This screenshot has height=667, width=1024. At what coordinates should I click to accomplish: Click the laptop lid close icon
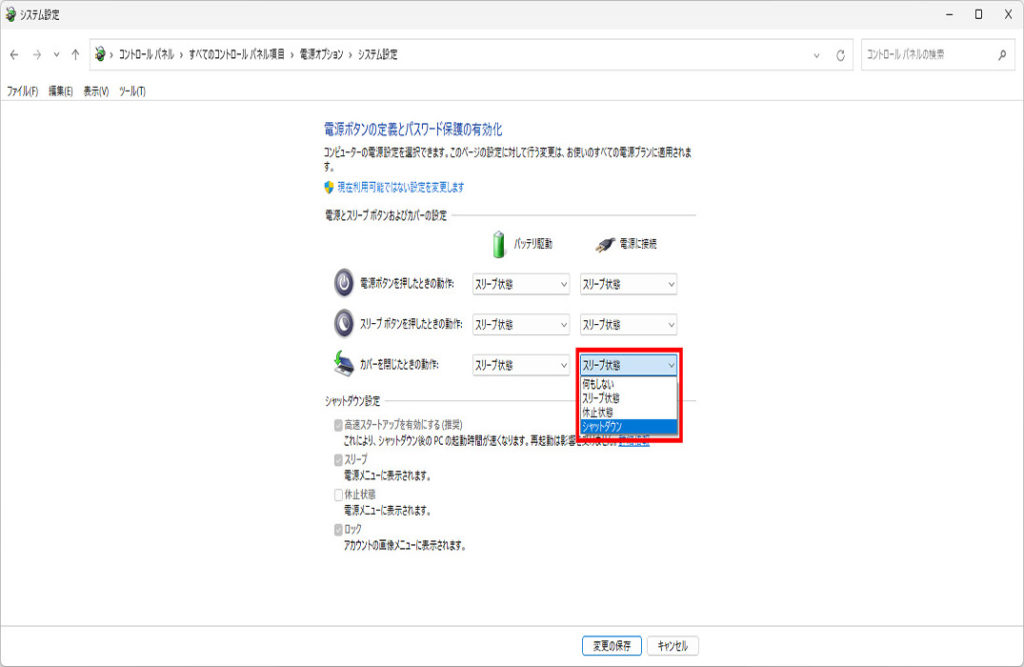[344, 364]
